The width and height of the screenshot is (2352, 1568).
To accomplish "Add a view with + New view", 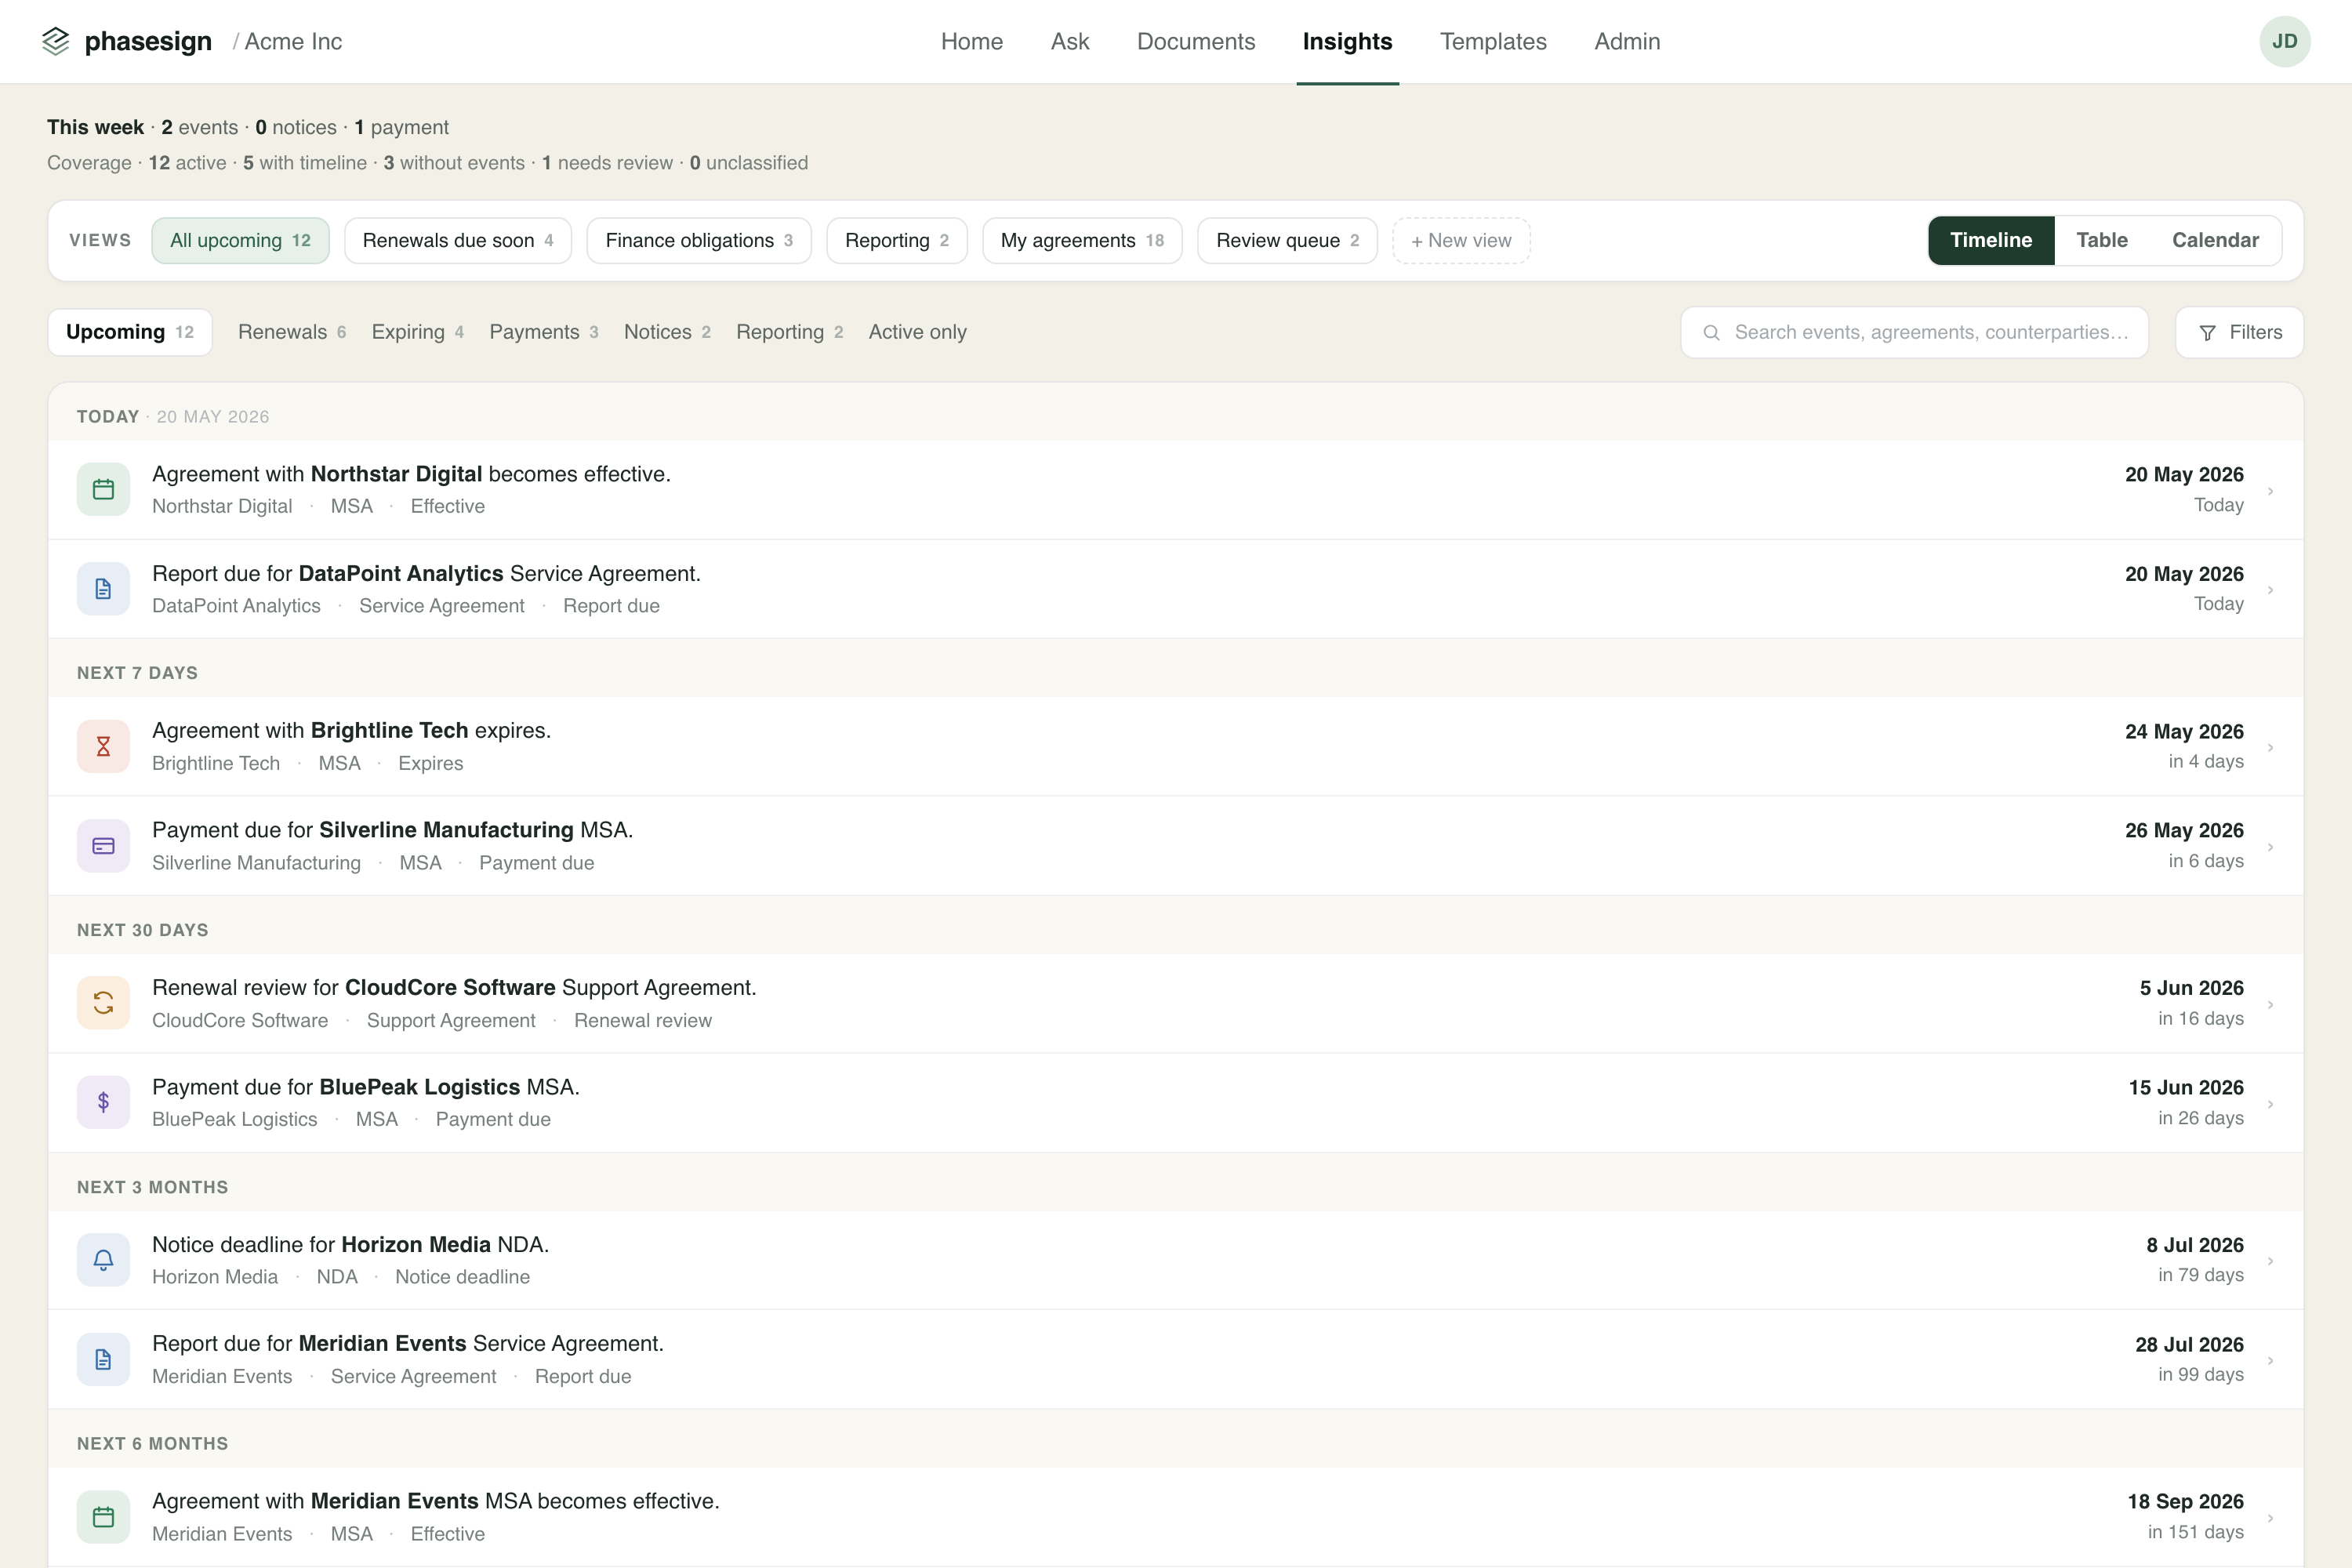I will point(1460,240).
